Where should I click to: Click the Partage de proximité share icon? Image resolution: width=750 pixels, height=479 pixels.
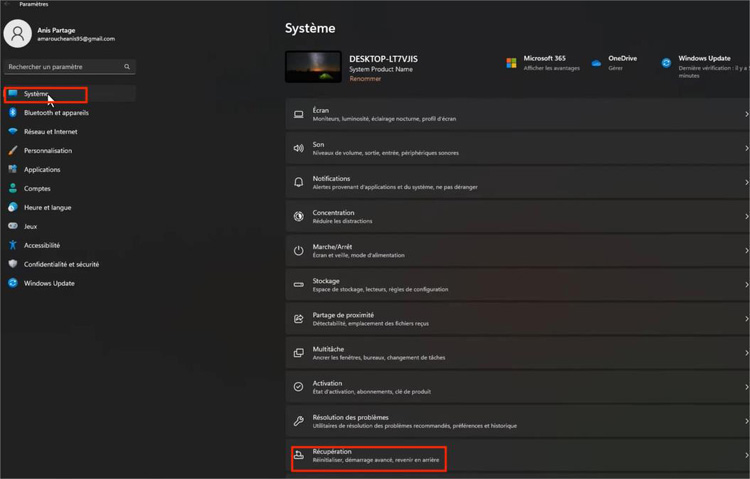pyautogui.click(x=298, y=319)
